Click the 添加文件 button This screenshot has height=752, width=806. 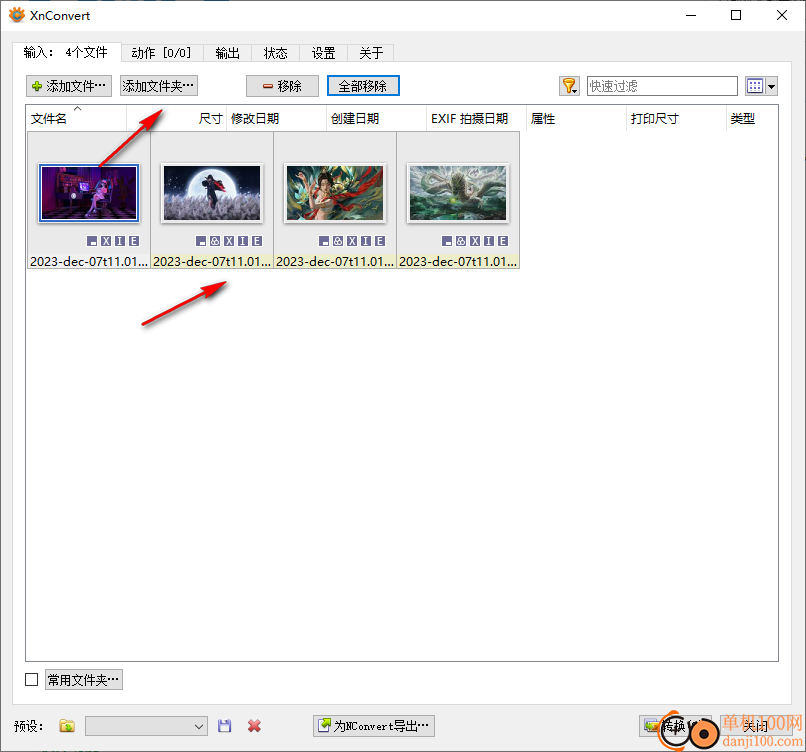pyautogui.click(x=69, y=86)
